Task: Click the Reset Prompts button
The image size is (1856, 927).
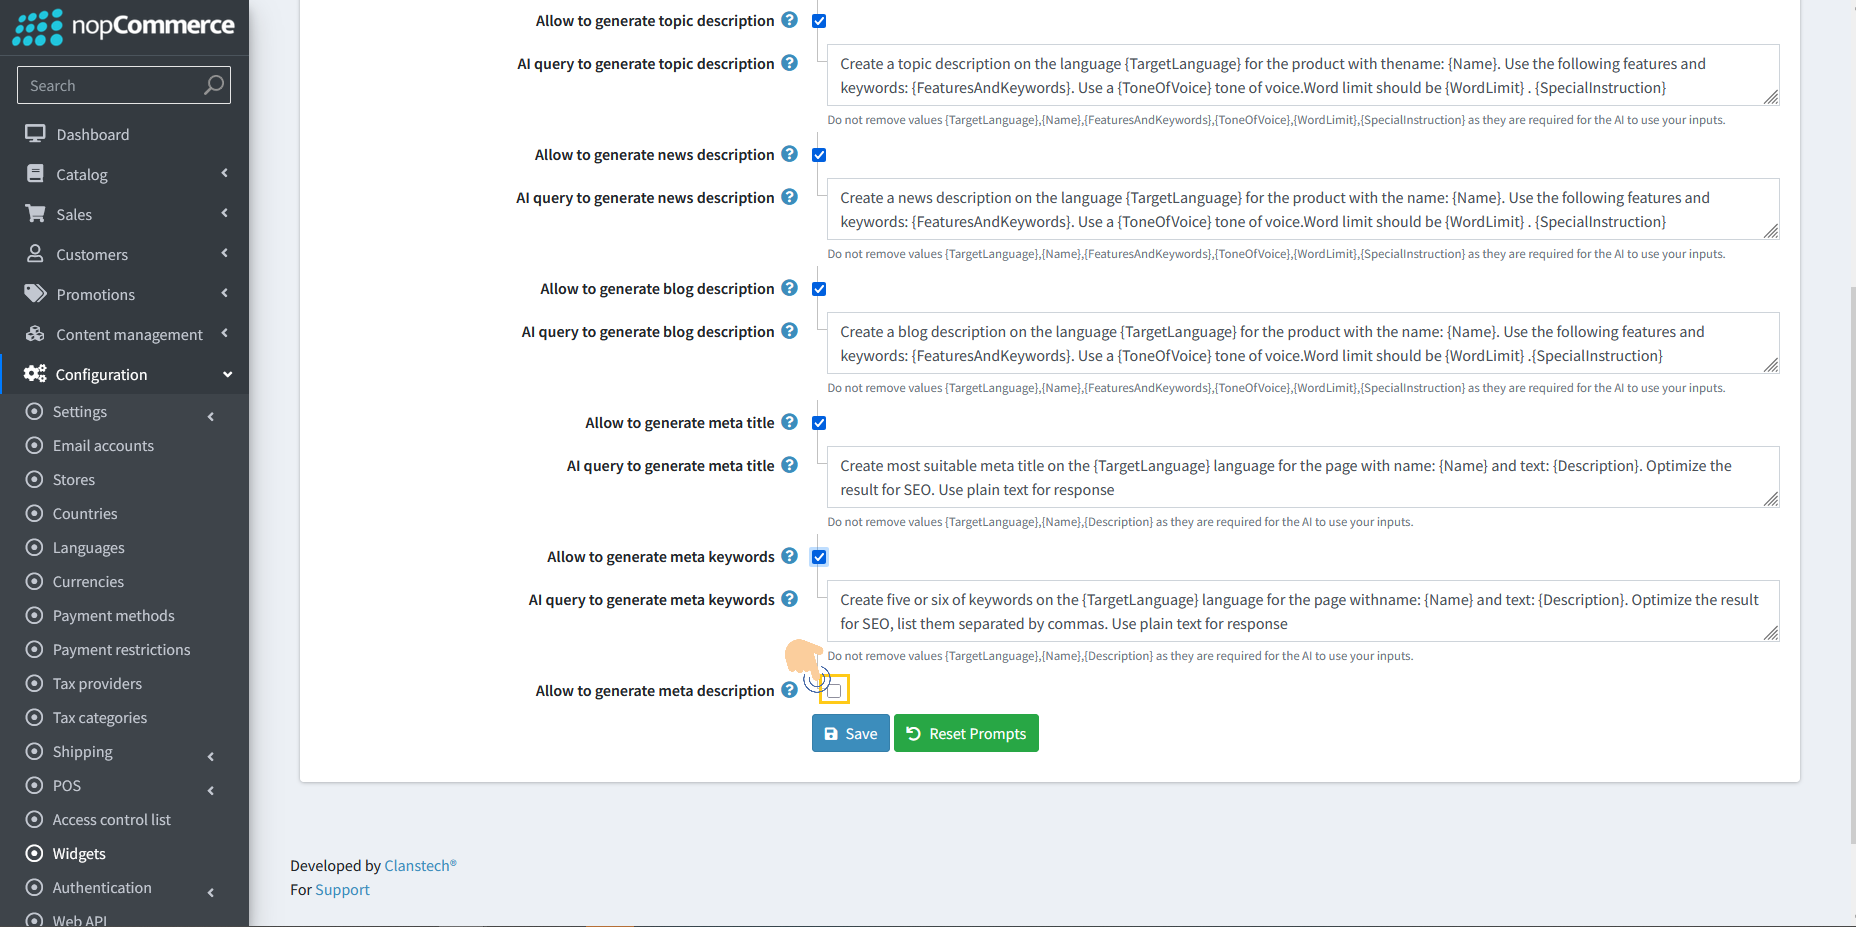Action: click(965, 732)
